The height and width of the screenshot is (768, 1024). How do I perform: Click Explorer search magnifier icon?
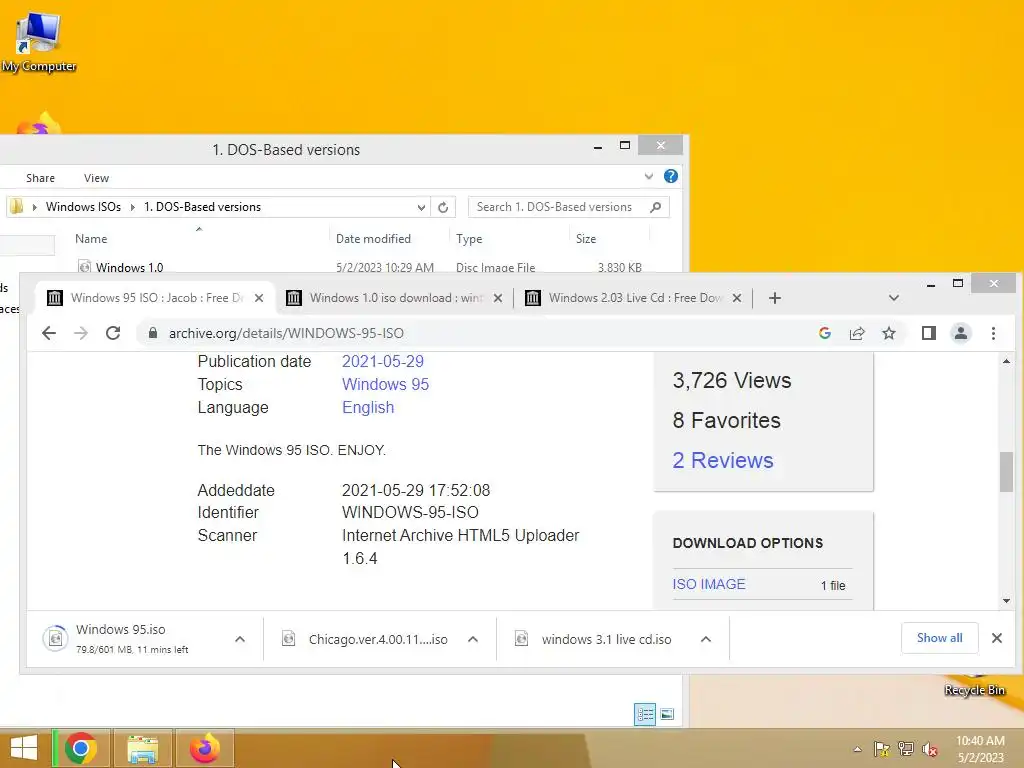coord(656,207)
